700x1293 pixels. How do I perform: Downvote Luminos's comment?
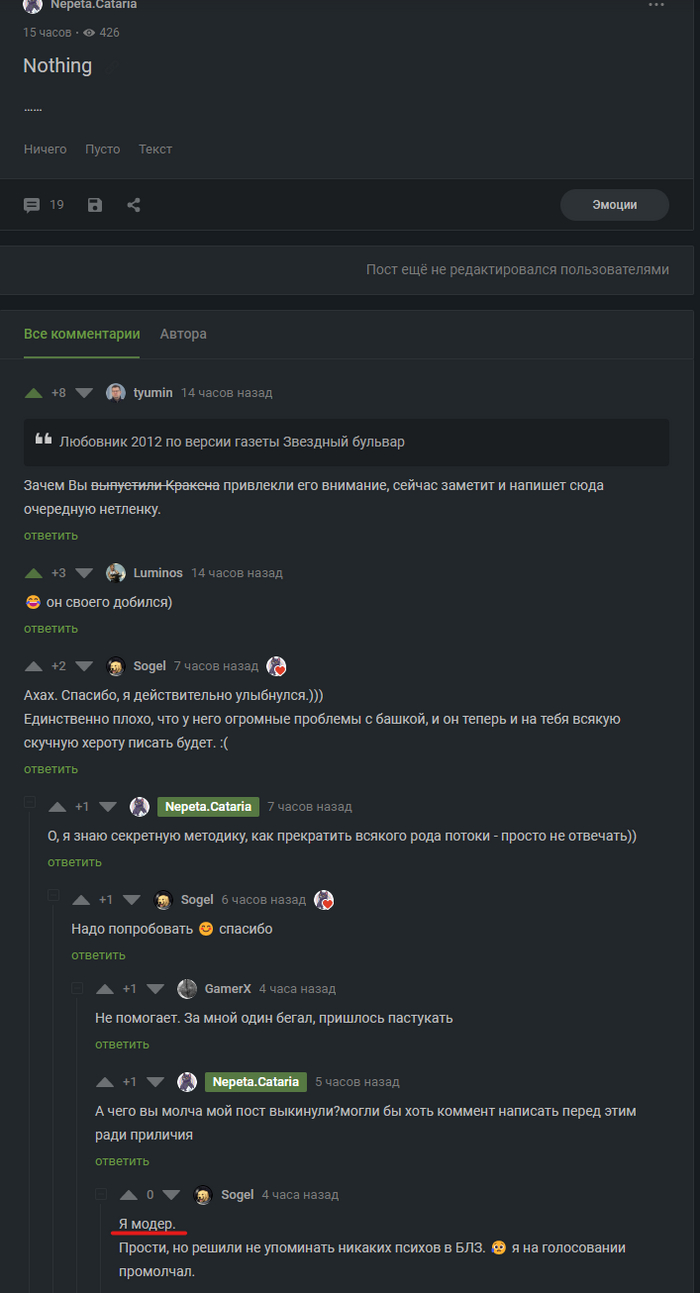tap(84, 573)
